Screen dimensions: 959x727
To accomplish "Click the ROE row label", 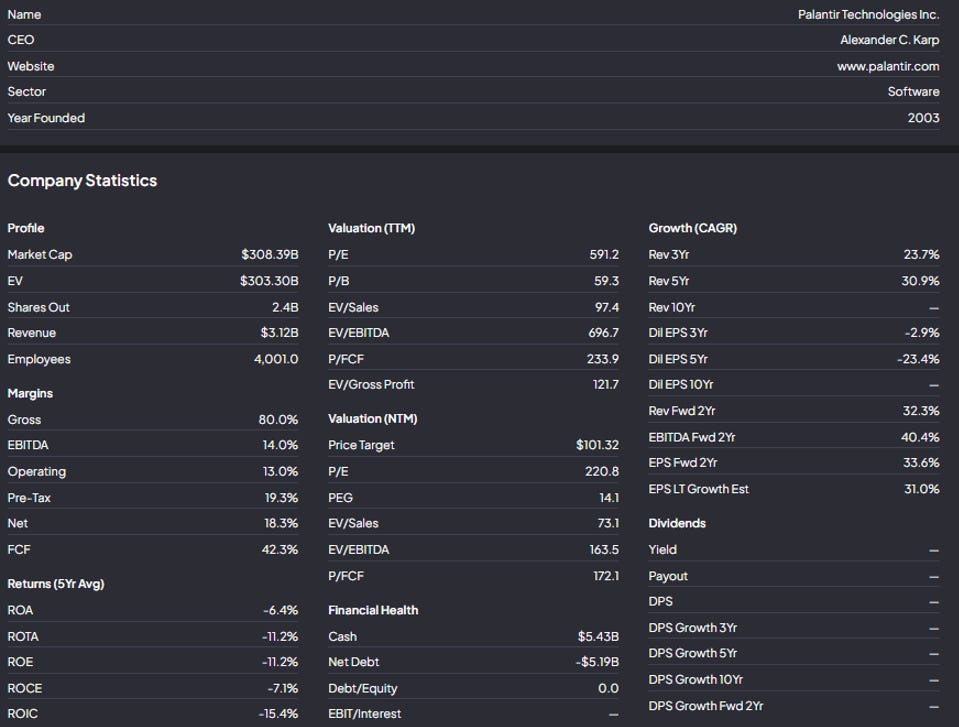I will coord(20,662).
